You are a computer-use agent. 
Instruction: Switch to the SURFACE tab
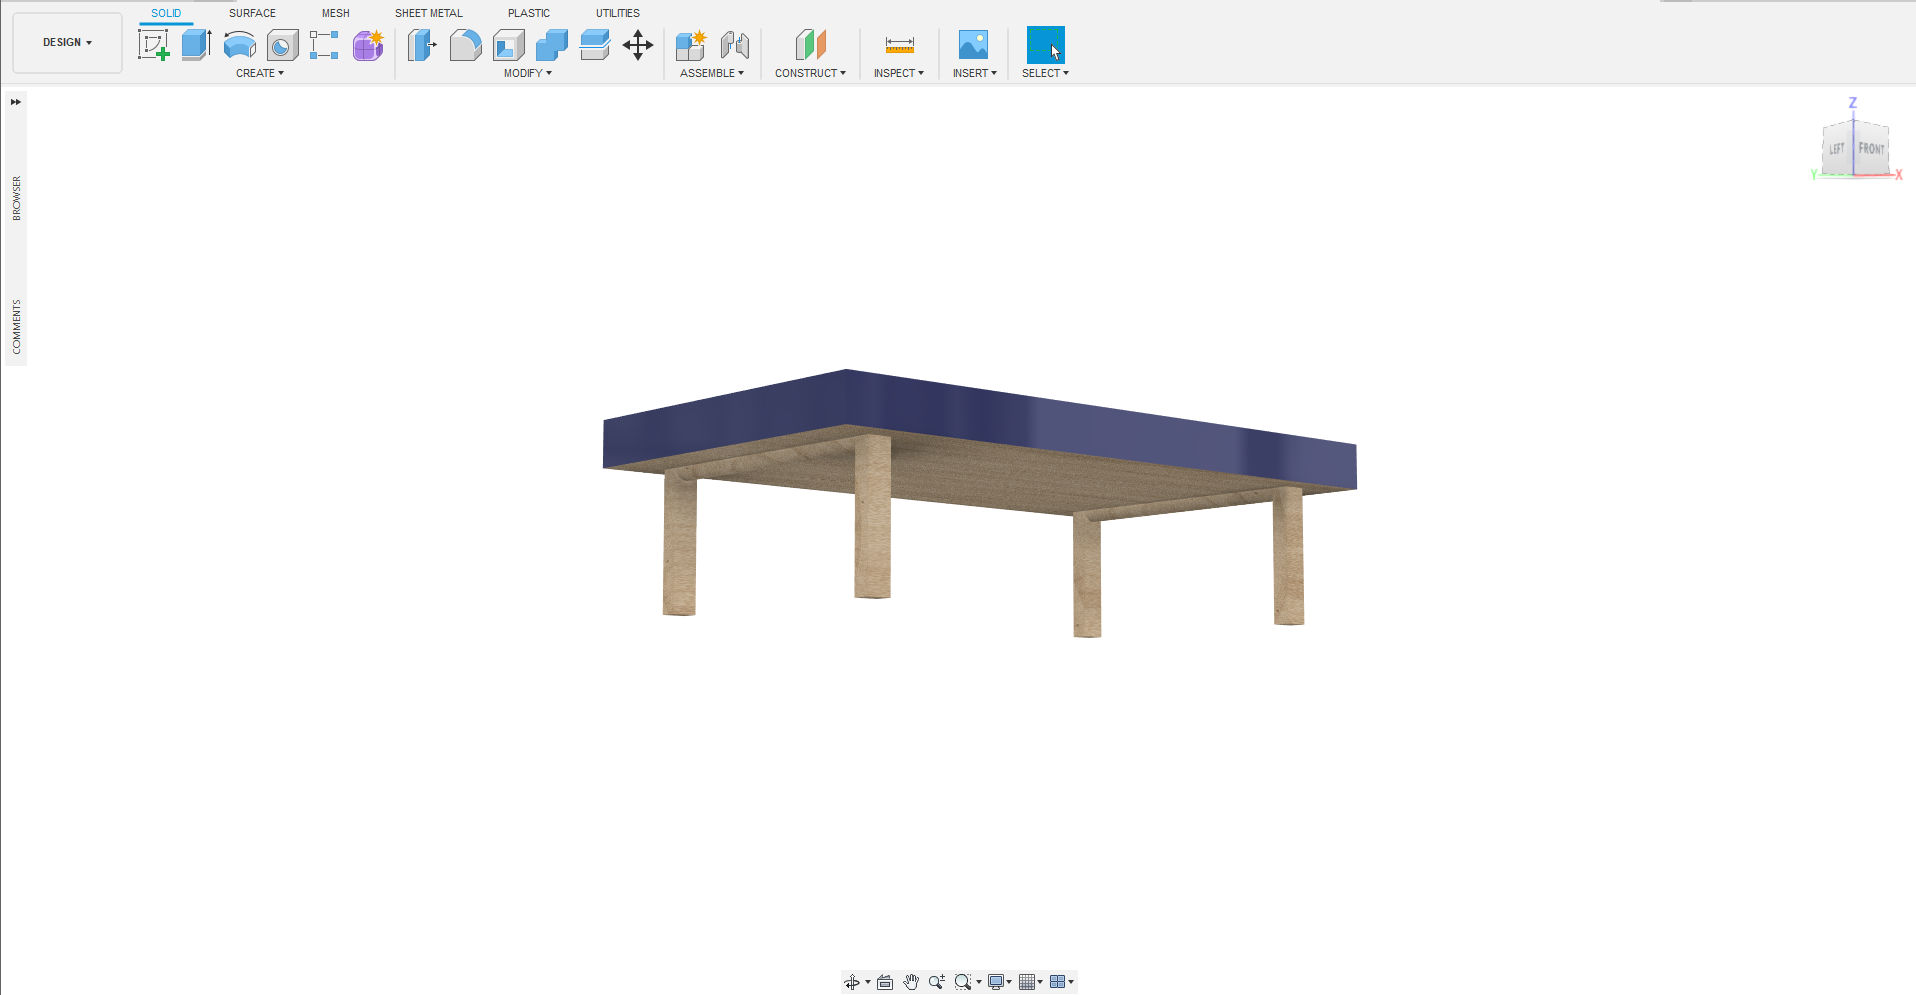tap(251, 13)
